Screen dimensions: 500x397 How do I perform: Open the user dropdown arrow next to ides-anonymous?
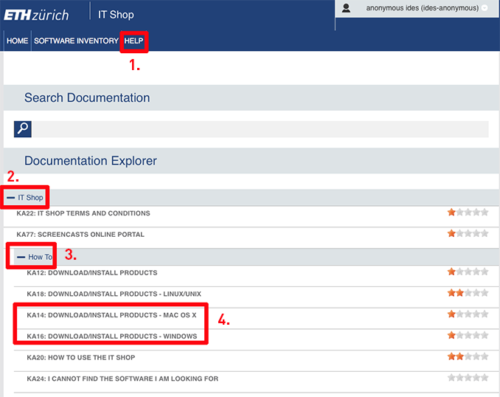coord(484,8)
